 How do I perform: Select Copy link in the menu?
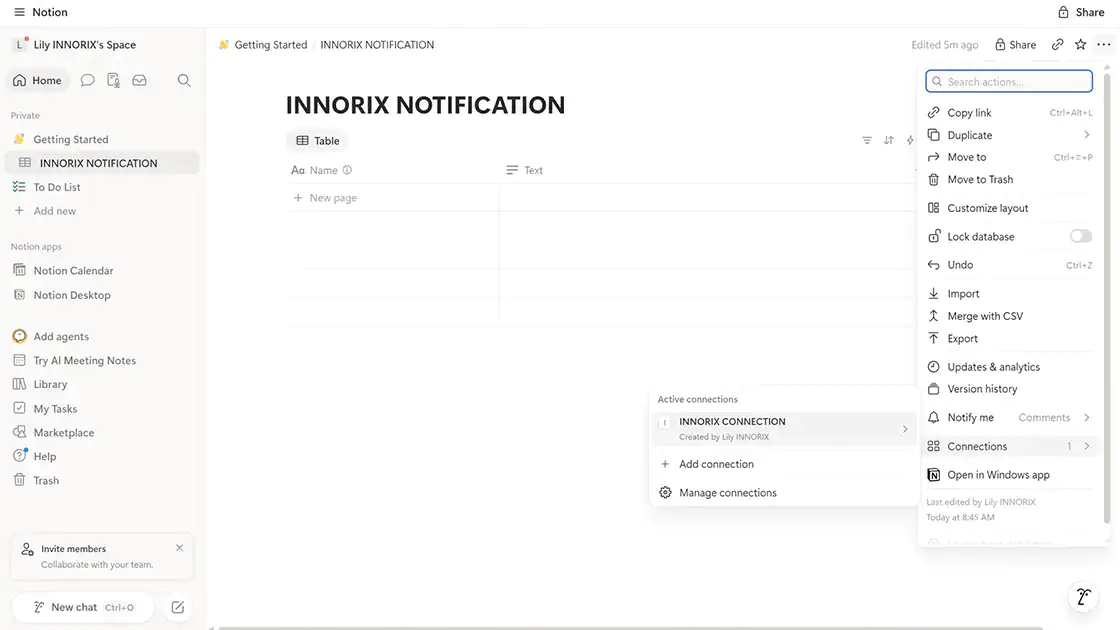(1009, 113)
